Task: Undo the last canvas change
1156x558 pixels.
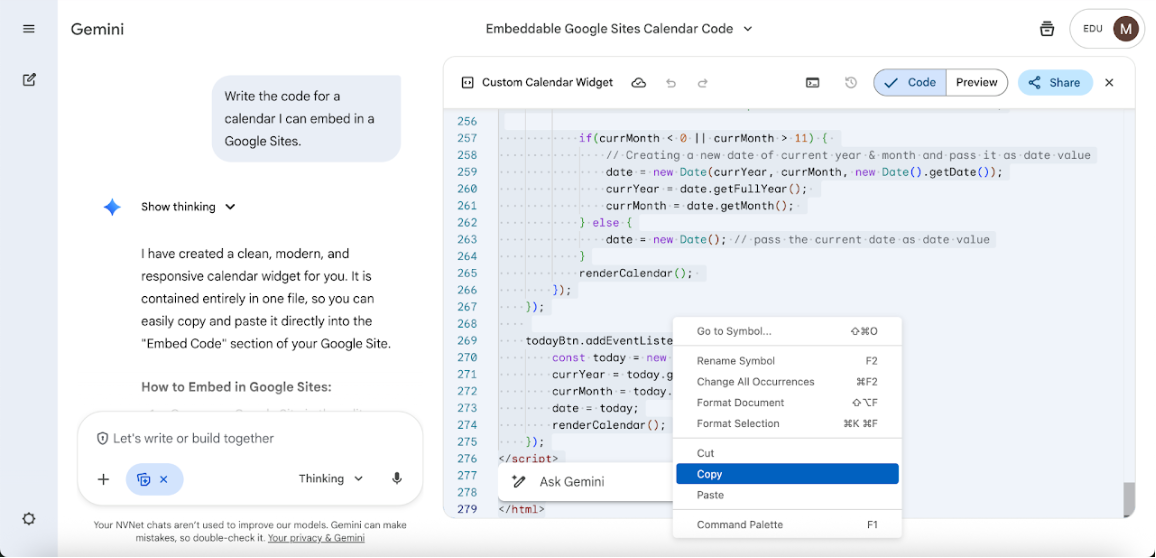Action: [671, 83]
